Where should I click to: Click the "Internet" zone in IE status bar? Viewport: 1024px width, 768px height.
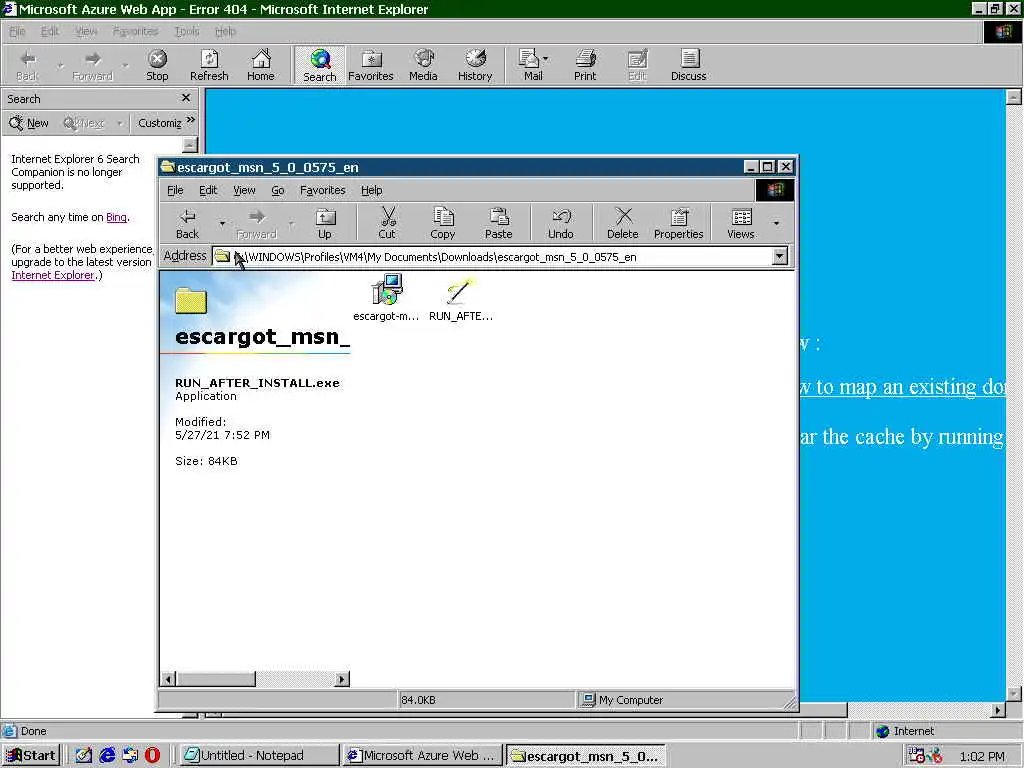pyautogui.click(x=905, y=731)
